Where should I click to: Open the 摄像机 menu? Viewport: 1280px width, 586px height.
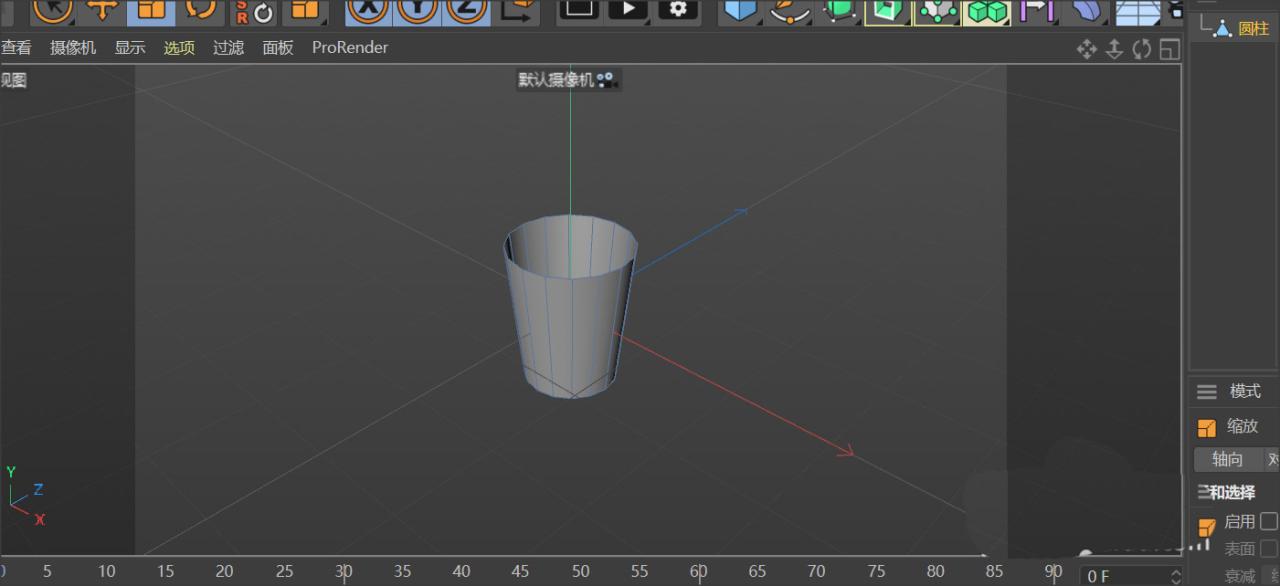(x=72, y=47)
